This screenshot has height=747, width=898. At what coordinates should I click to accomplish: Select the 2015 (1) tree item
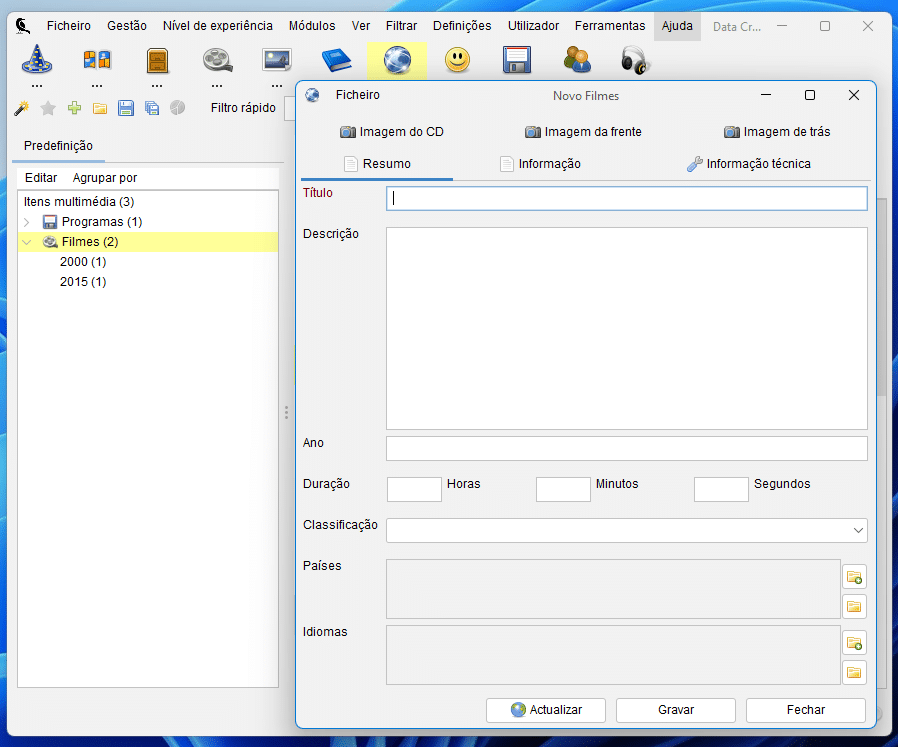pyautogui.click(x=83, y=282)
